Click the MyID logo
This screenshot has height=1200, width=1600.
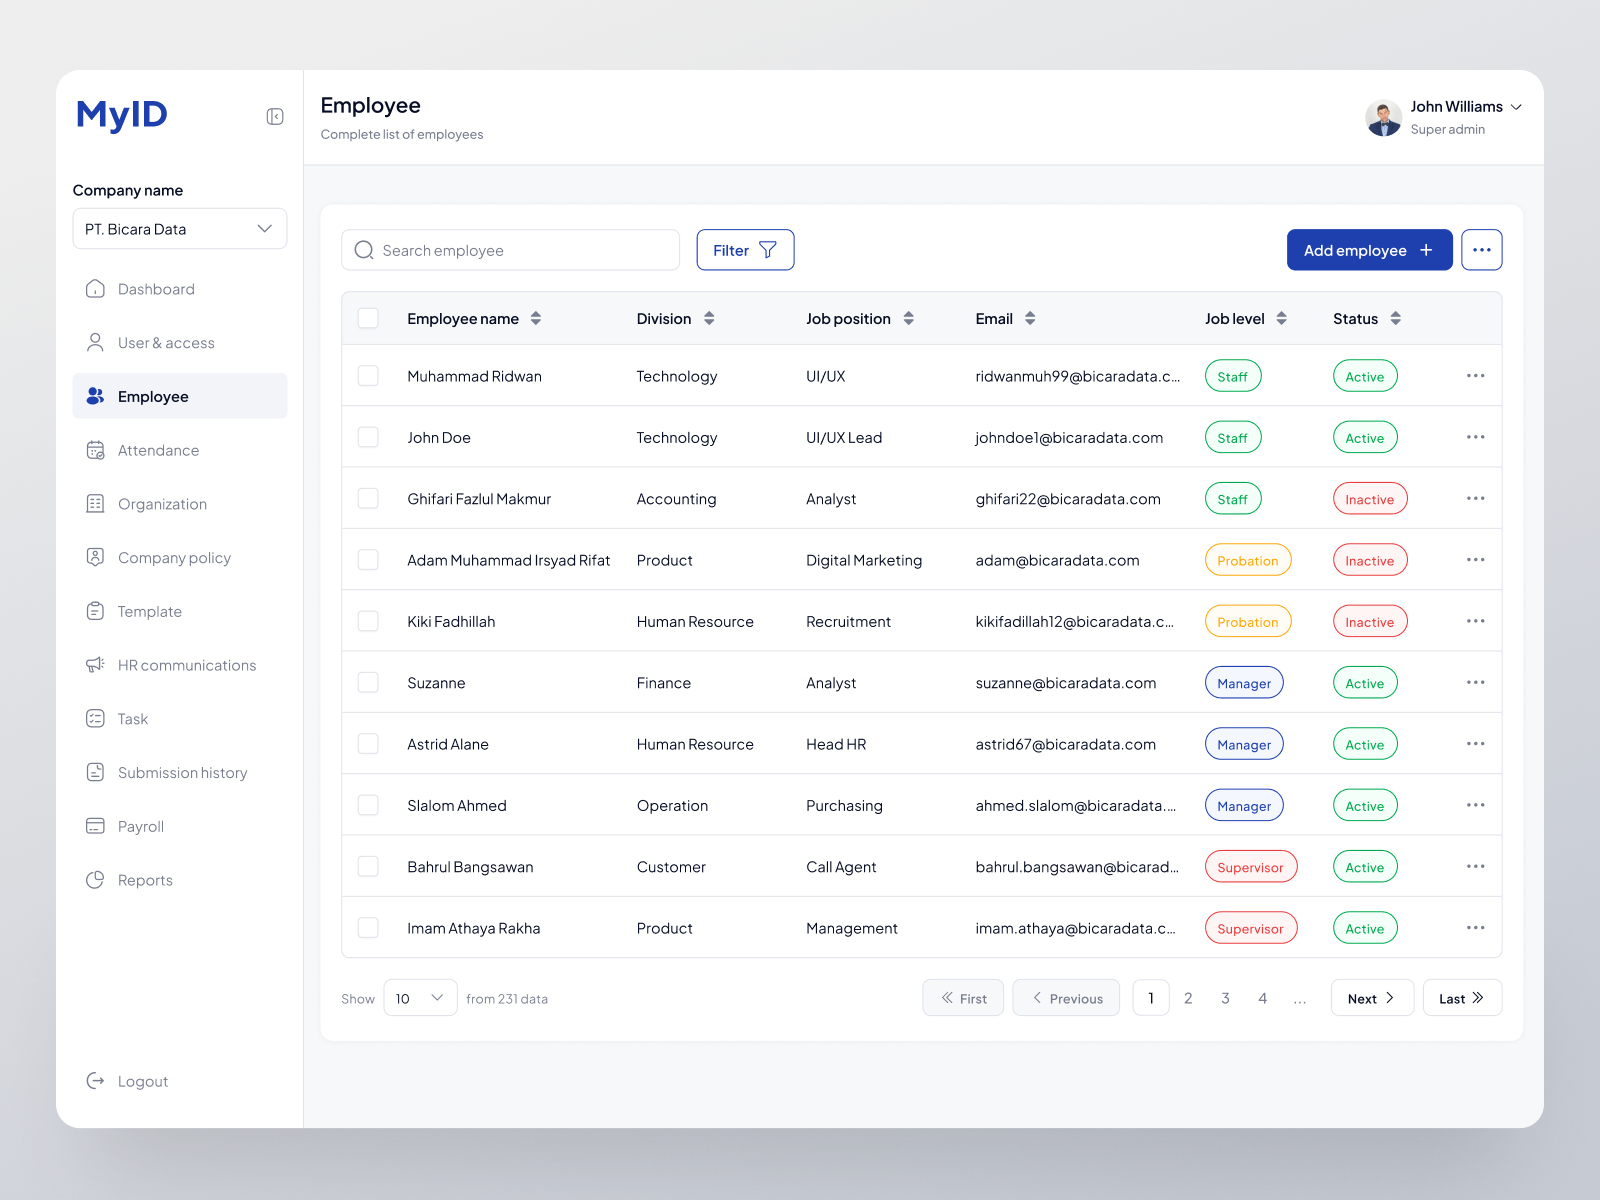click(x=122, y=115)
